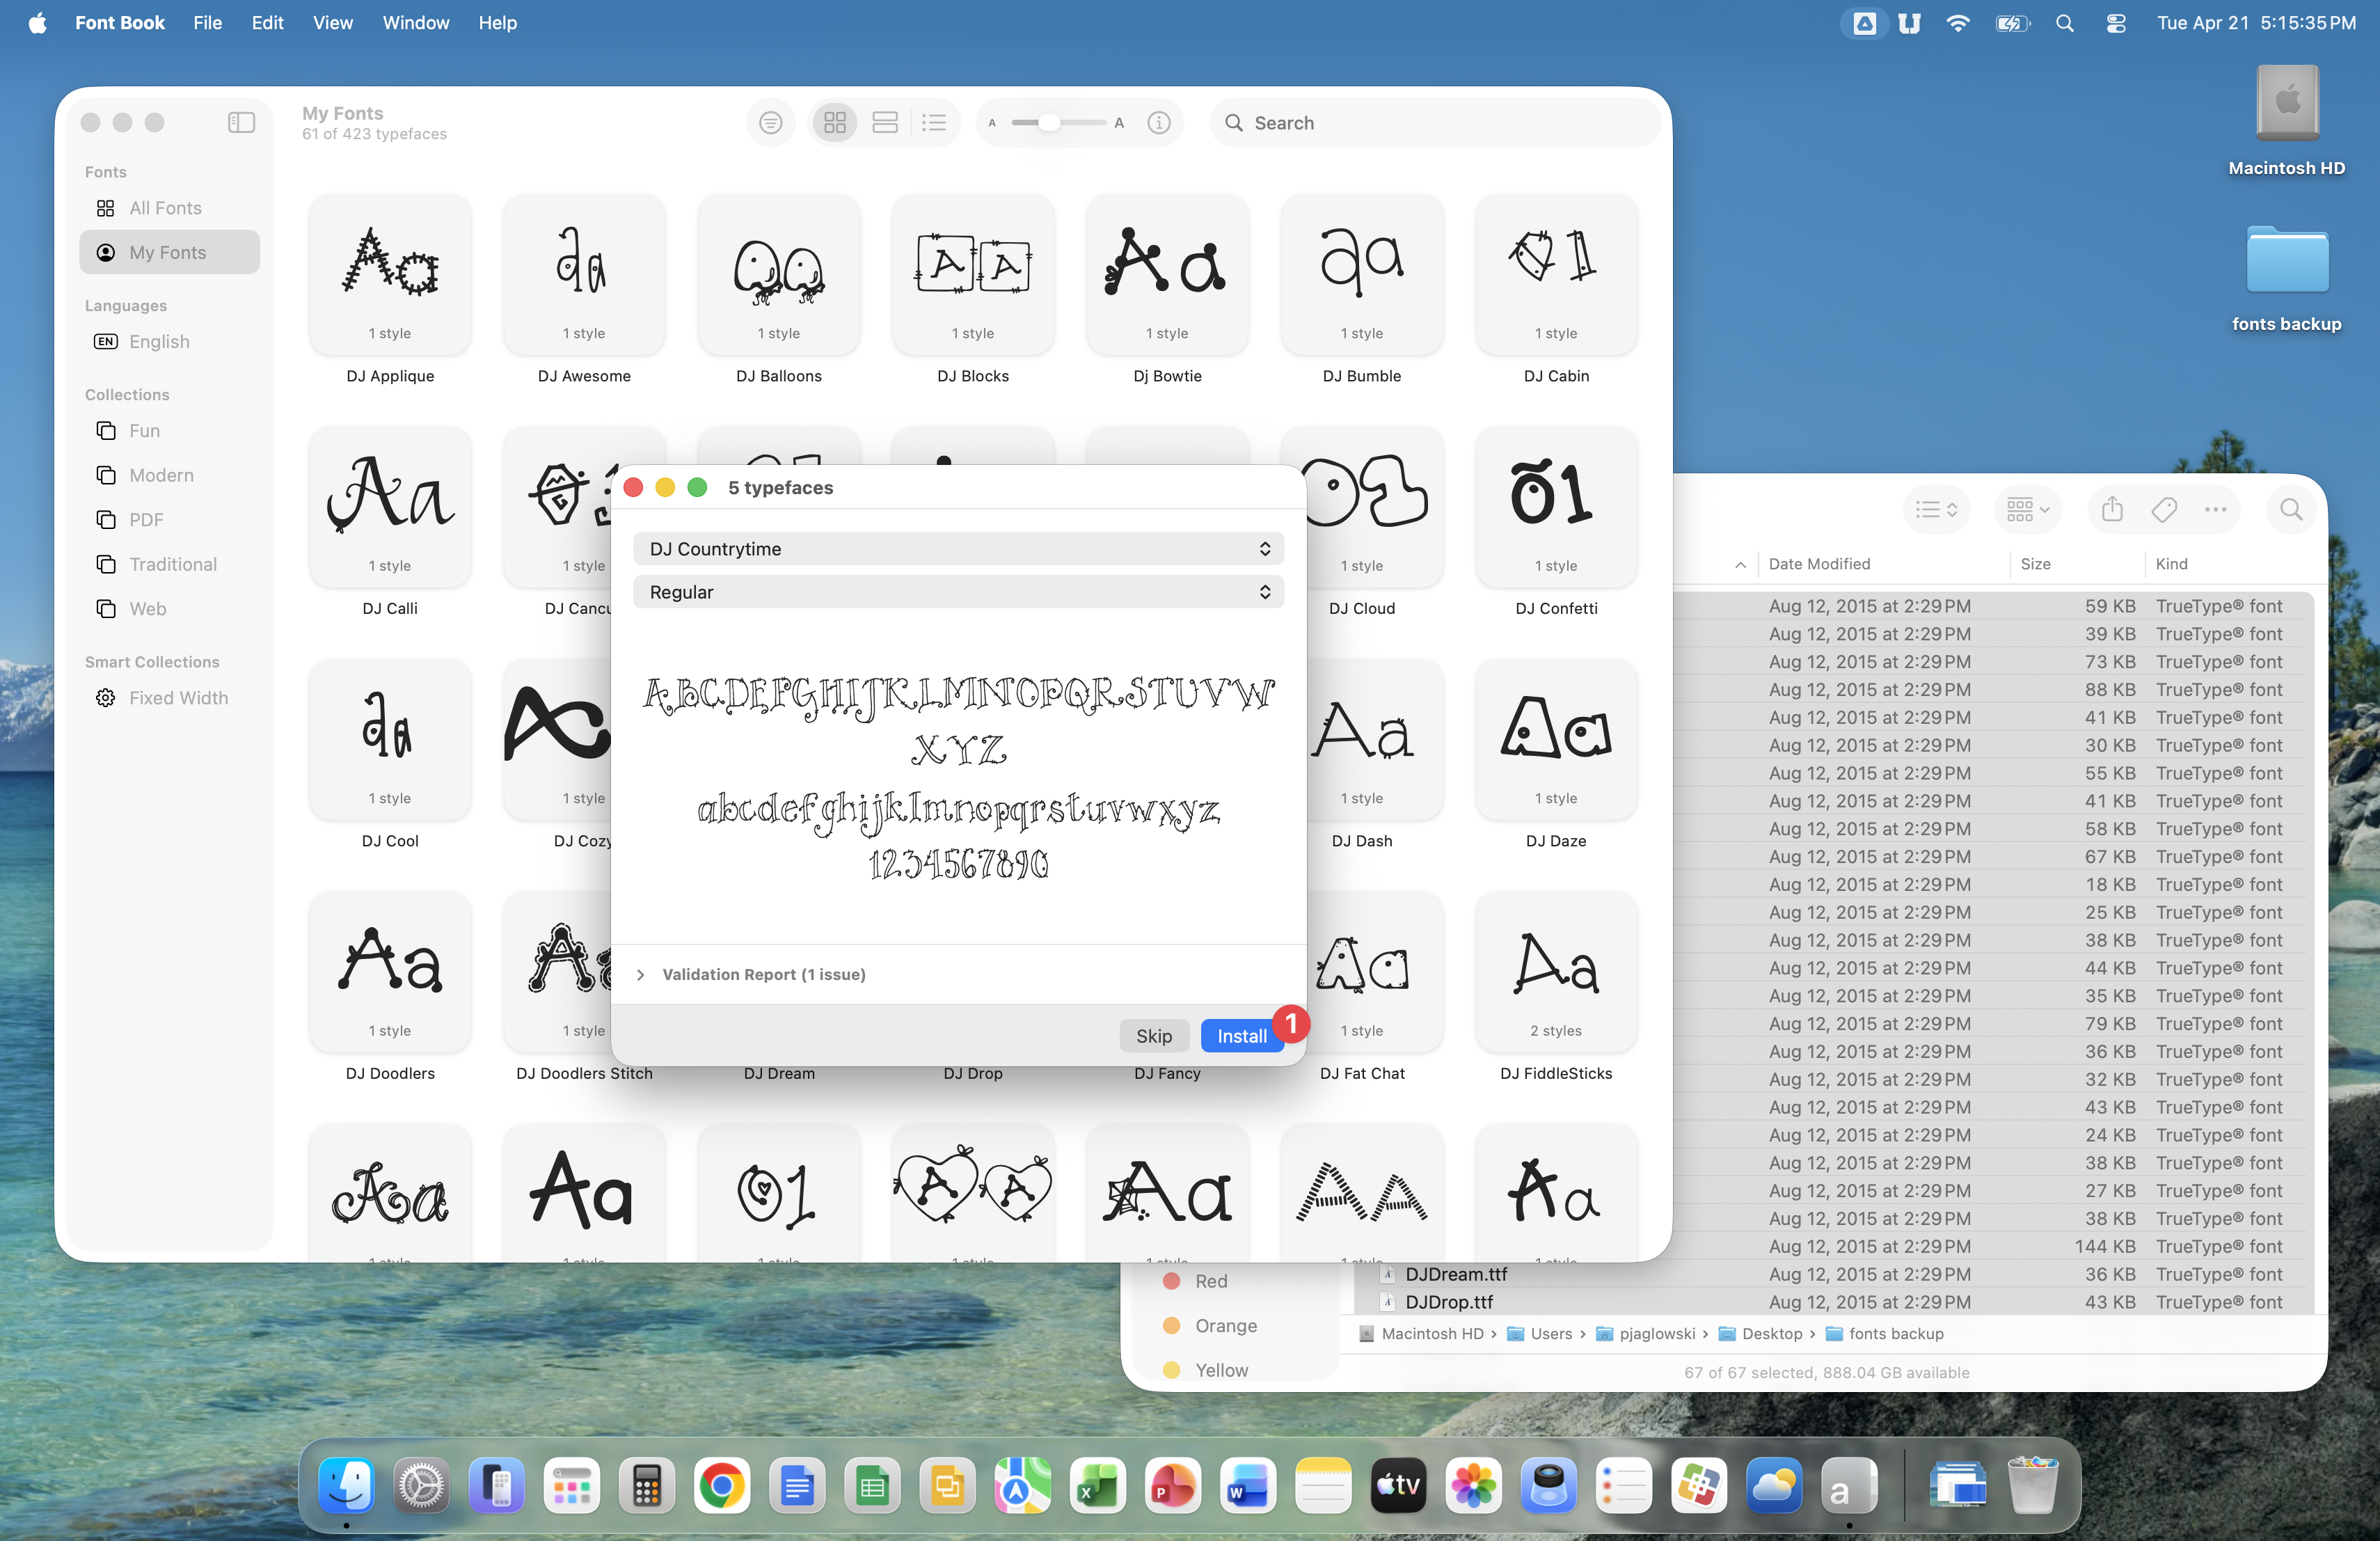The width and height of the screenshot is (2380, 1541).
Task: Adjust the preview size slider
Action: pos(1049,122)
